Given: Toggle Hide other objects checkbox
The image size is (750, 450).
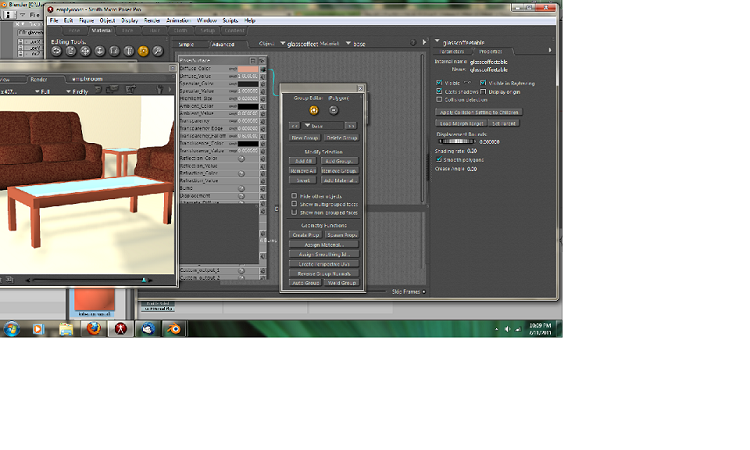Looking at the screenshot, I should (x=294, y=196).
